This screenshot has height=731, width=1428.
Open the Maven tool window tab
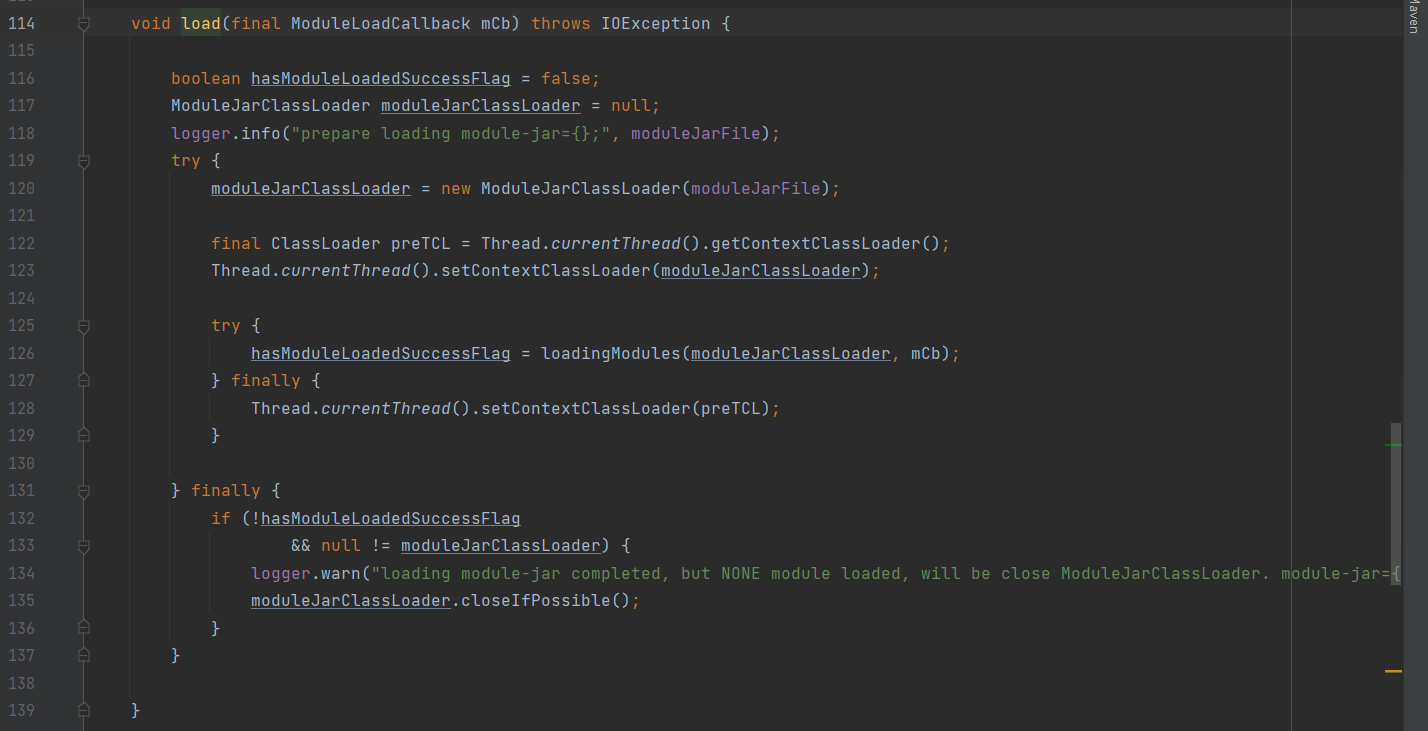click(1412, 20)
